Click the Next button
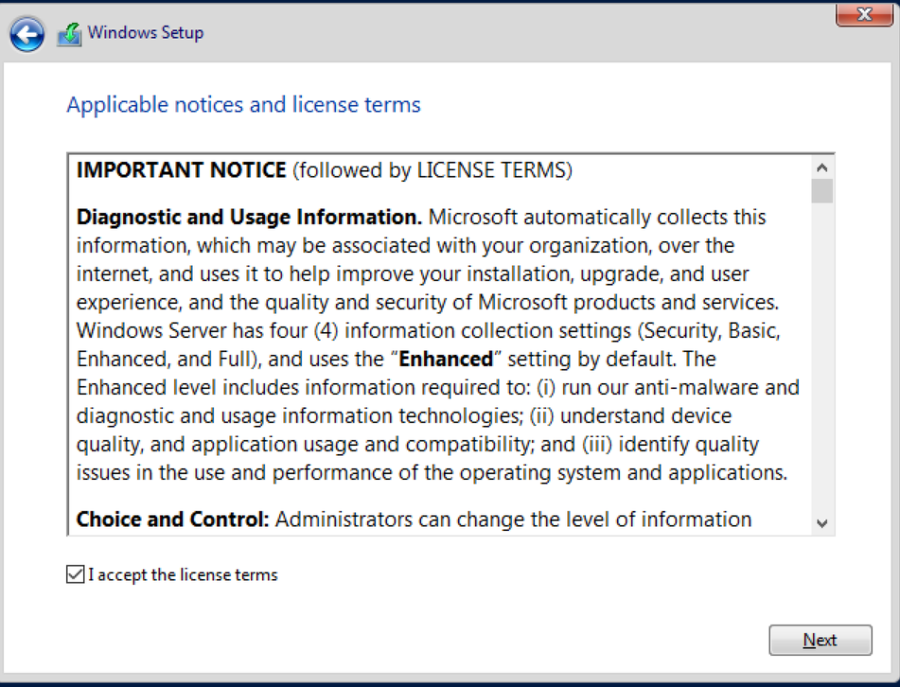 (820, 640)
